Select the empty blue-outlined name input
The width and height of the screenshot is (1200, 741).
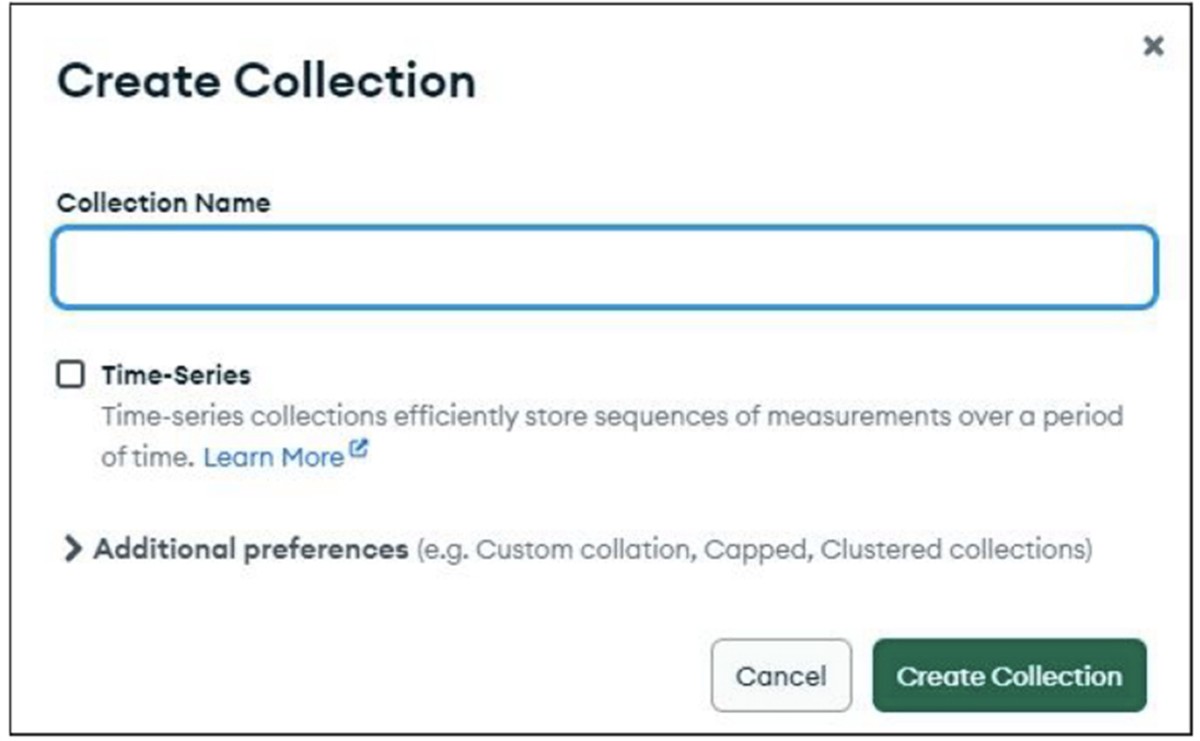coord(604,267)
